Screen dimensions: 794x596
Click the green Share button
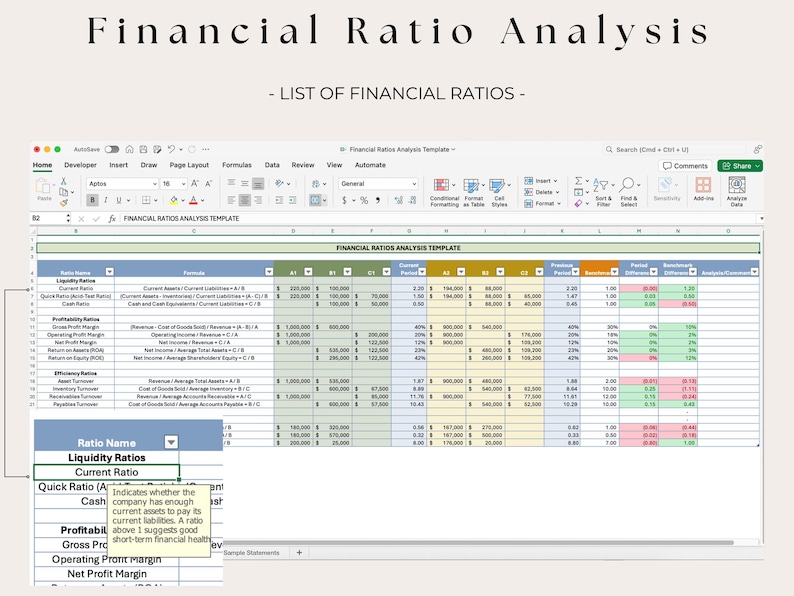(x=740, y=166)
